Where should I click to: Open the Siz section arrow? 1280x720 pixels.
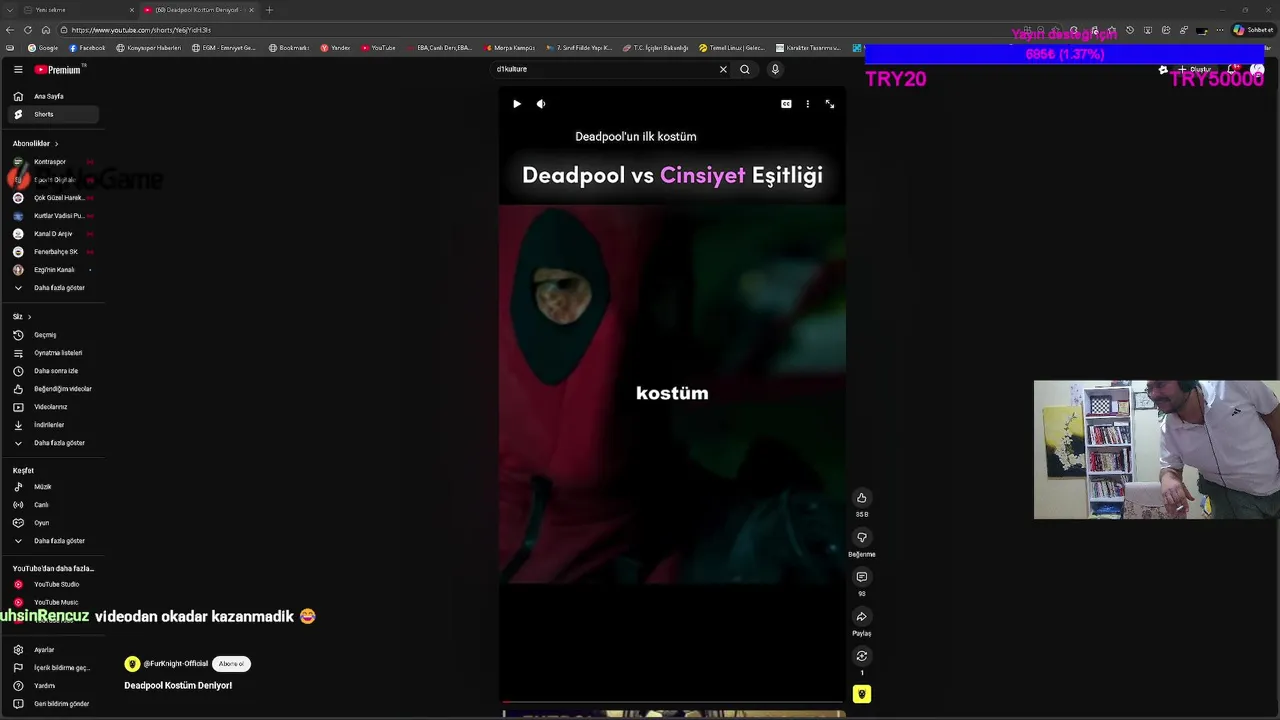pyautogui.click(x=29, y=317)
